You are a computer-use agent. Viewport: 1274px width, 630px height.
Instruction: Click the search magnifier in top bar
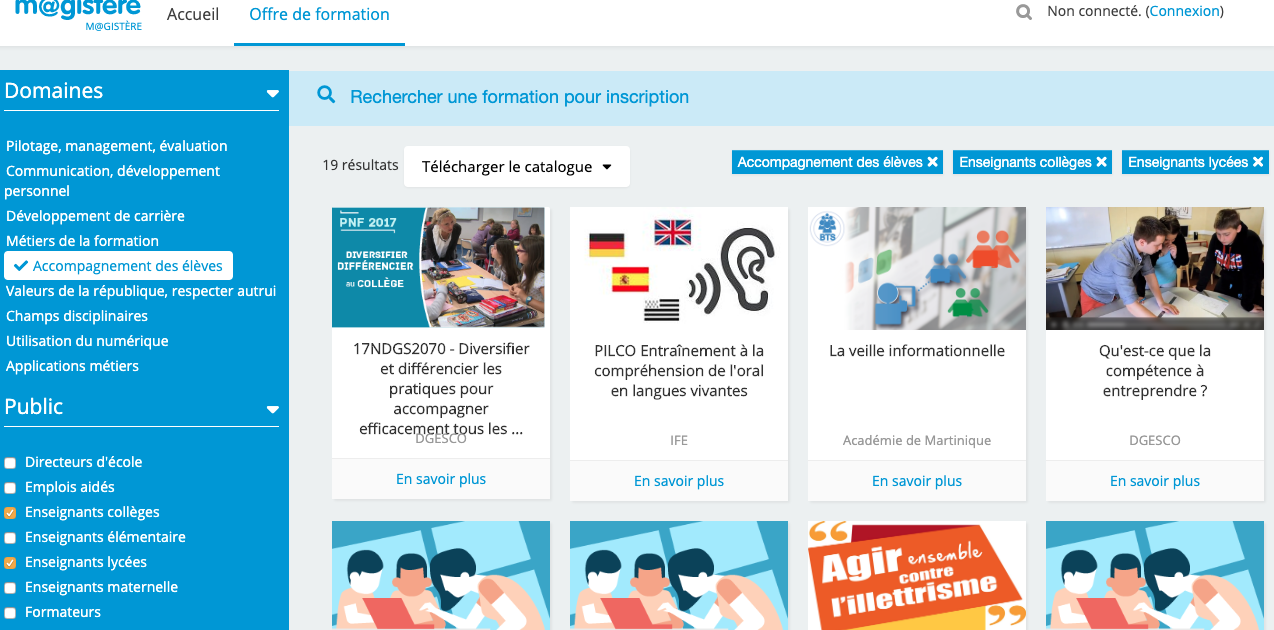pos(1024,13)
